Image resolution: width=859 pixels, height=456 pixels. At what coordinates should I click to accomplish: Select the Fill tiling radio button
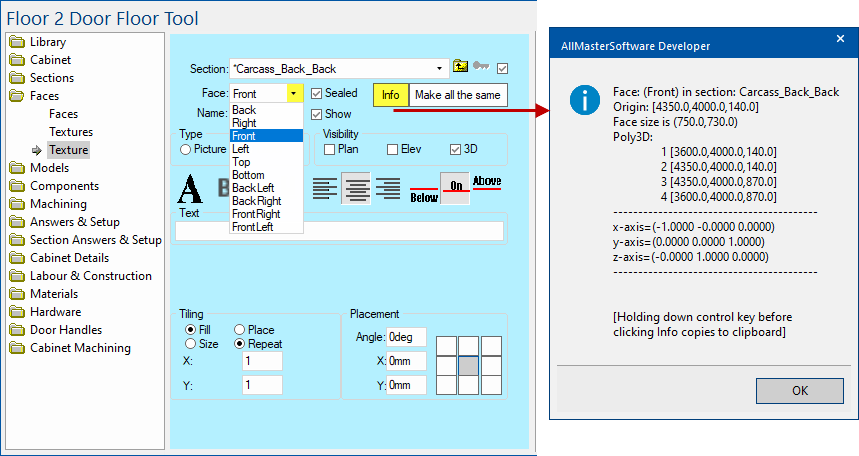[x=191, y=329]
